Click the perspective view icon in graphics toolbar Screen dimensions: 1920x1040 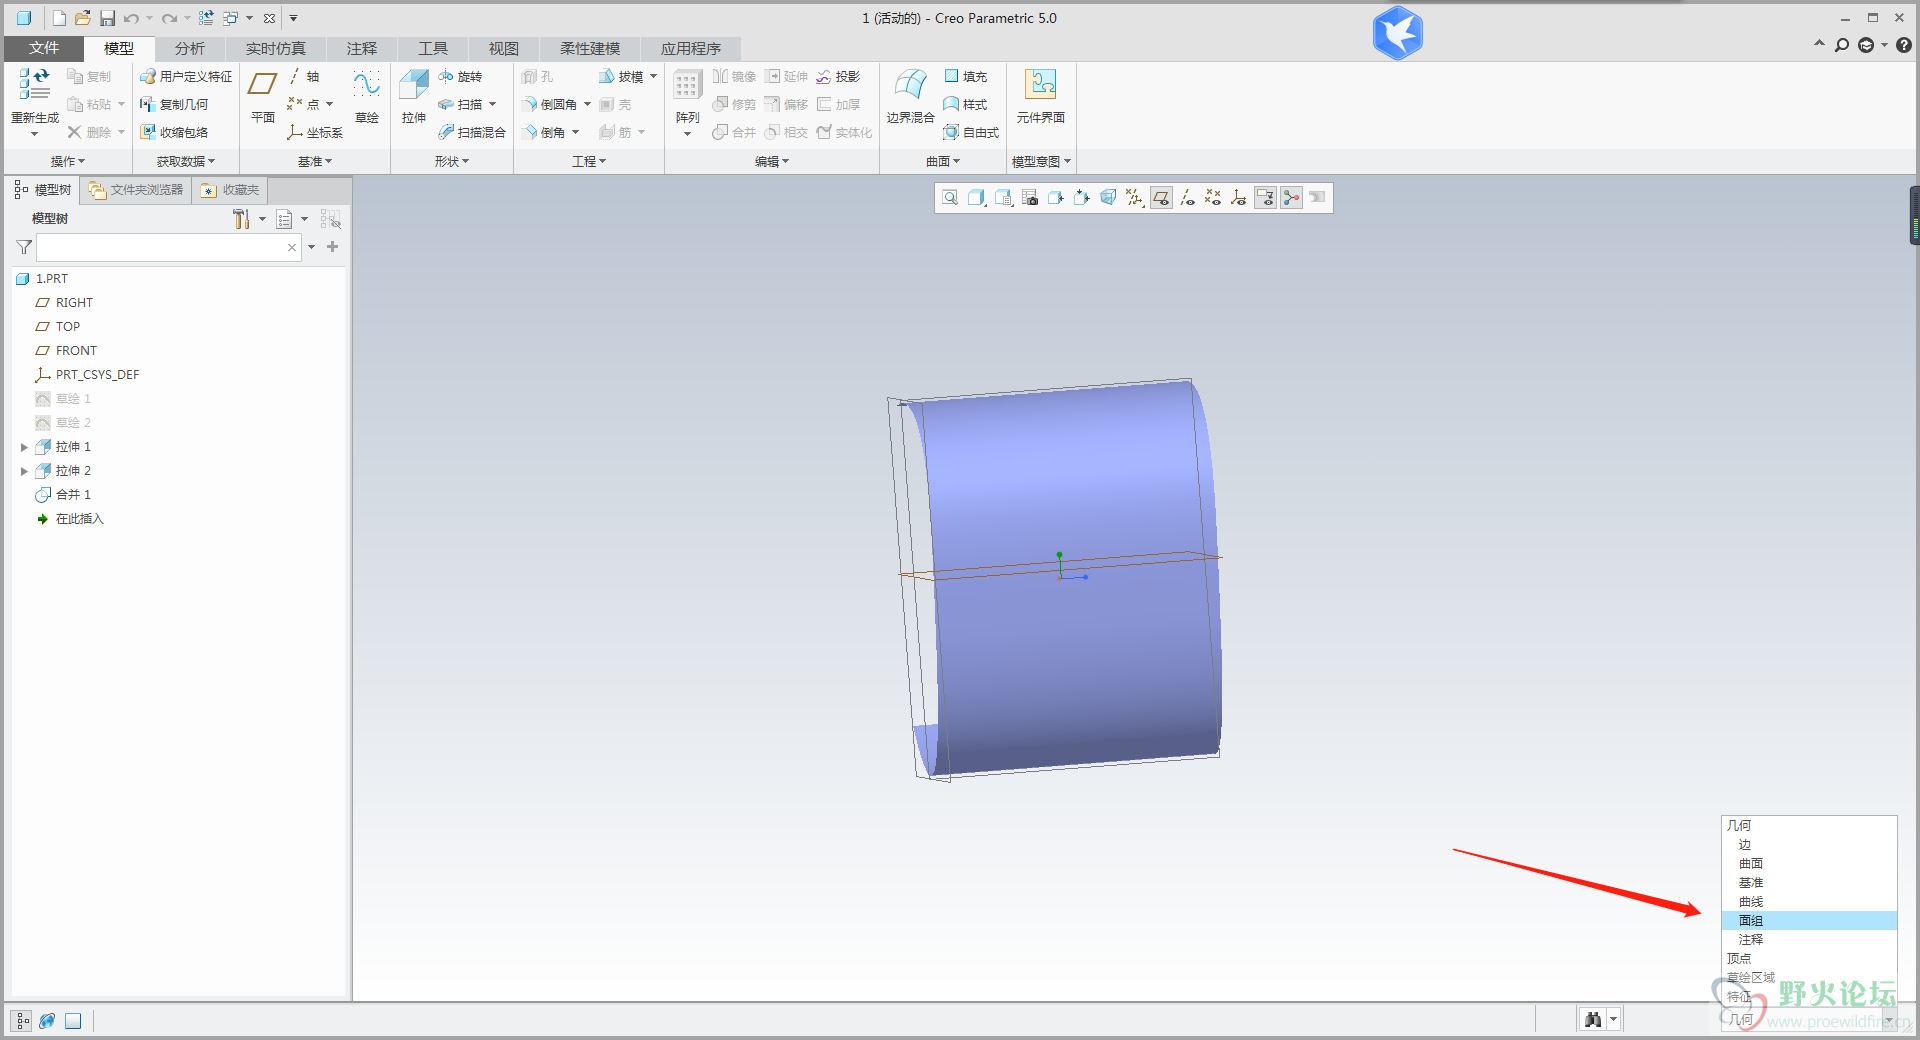coord(1108,198)
